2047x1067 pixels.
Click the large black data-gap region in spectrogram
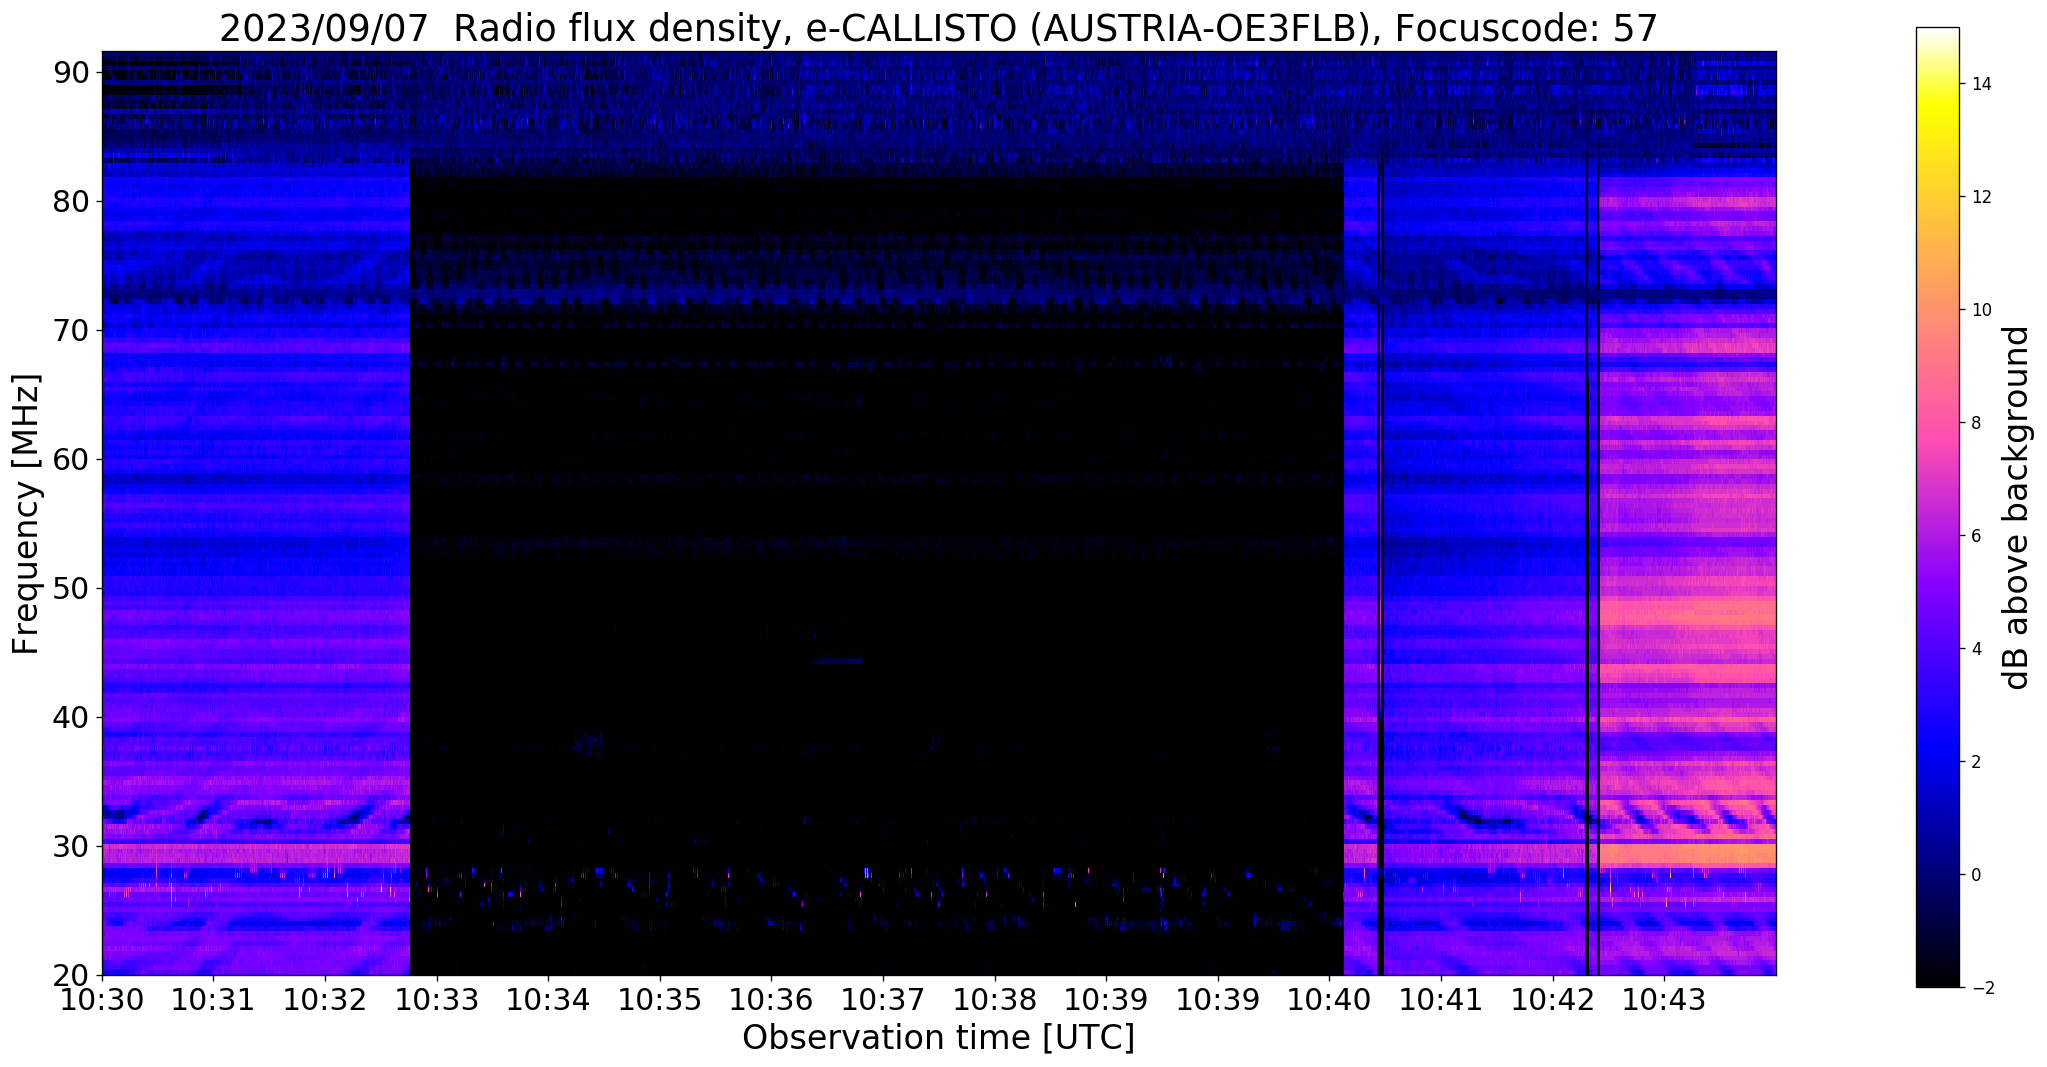coord(876,575)
